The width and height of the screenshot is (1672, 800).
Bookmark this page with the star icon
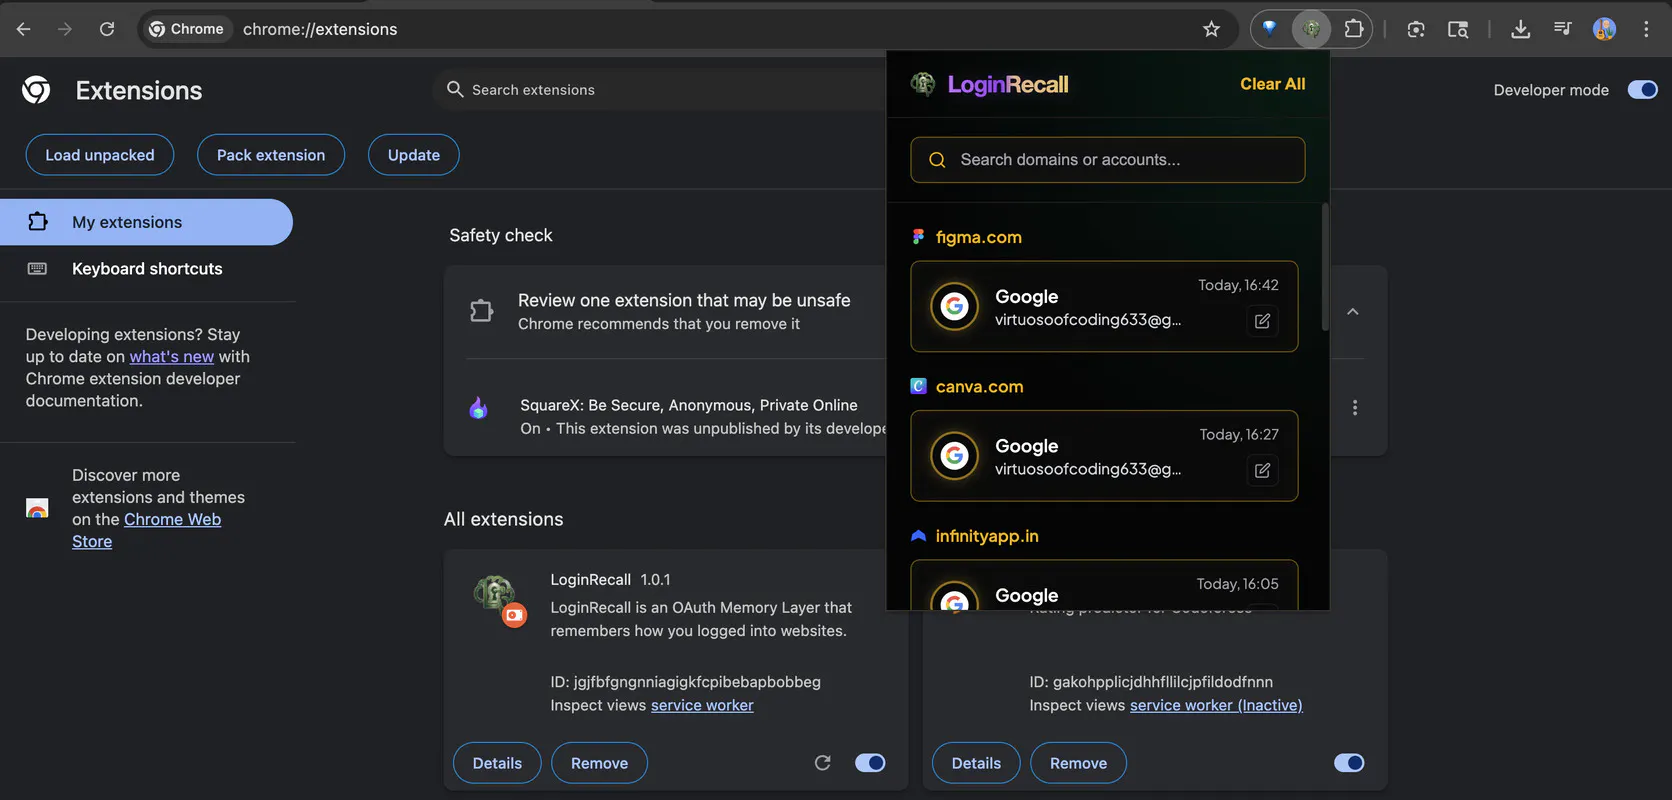coord(1212,29)
